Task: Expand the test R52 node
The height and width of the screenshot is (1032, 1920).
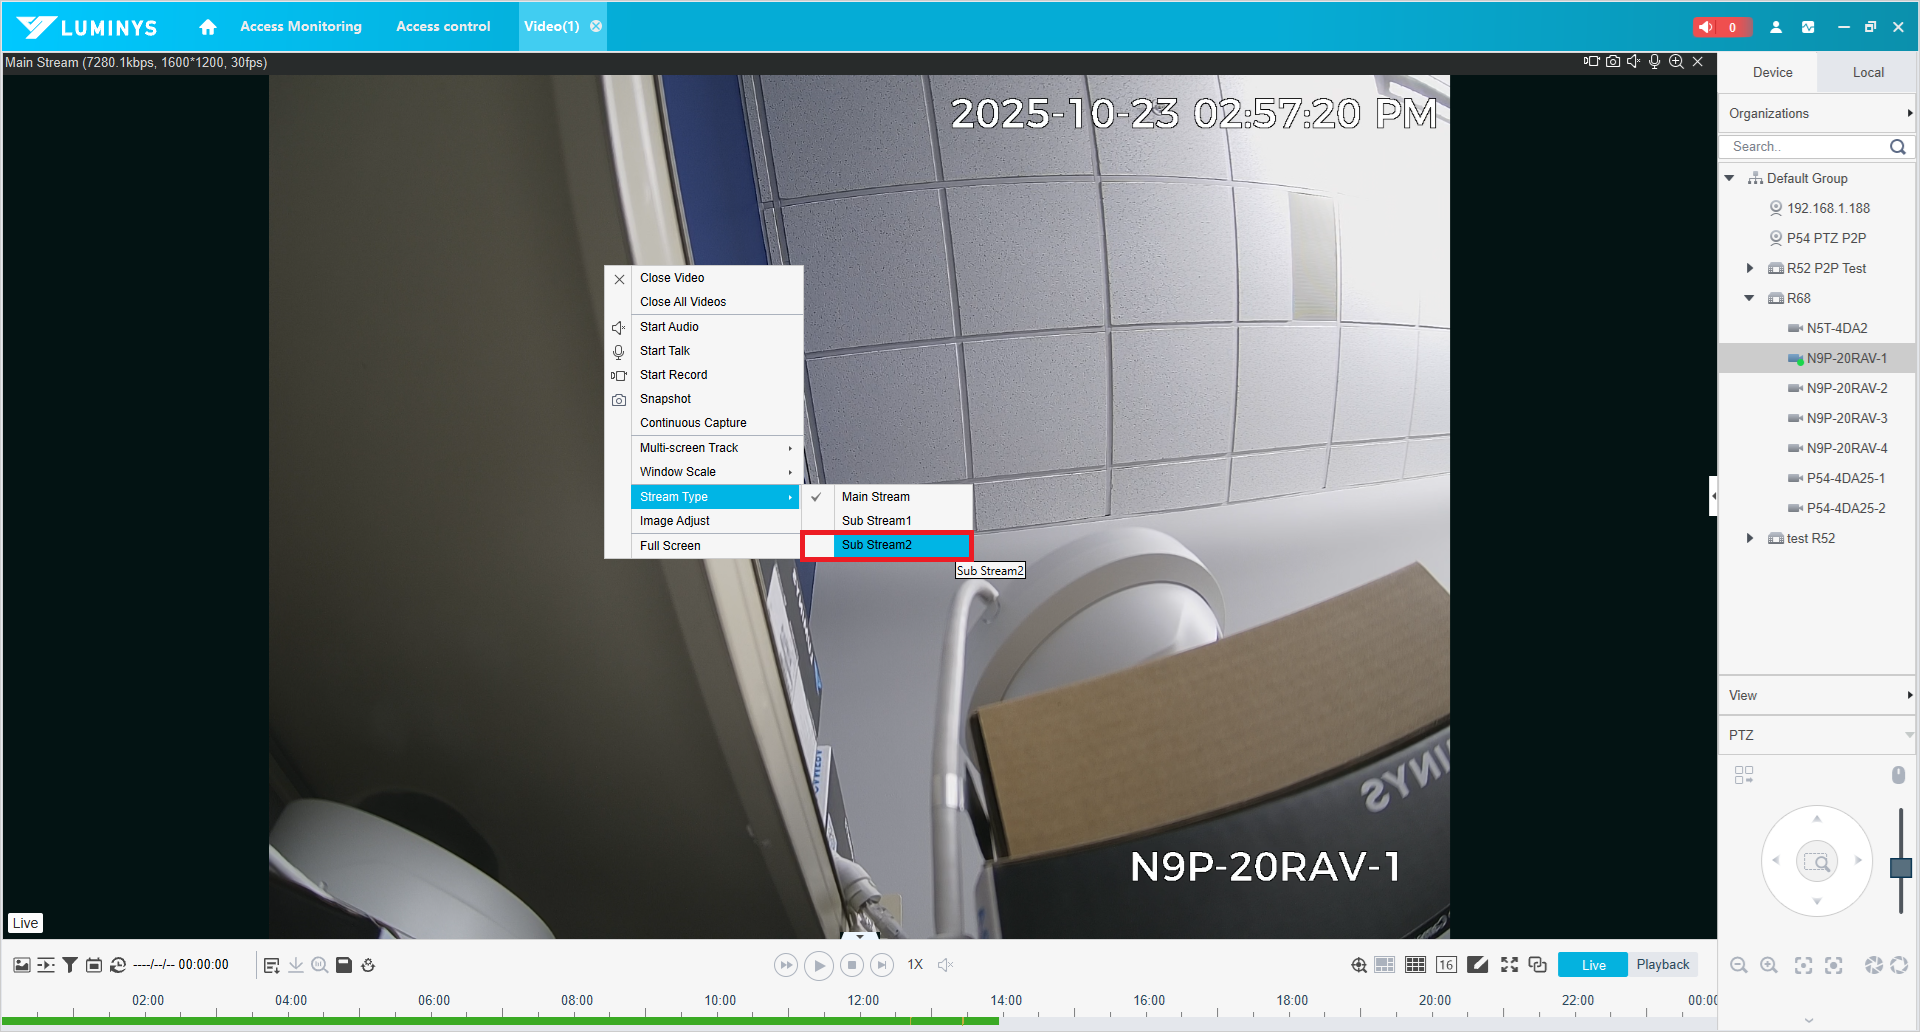Action: (x=1749, y=538)
